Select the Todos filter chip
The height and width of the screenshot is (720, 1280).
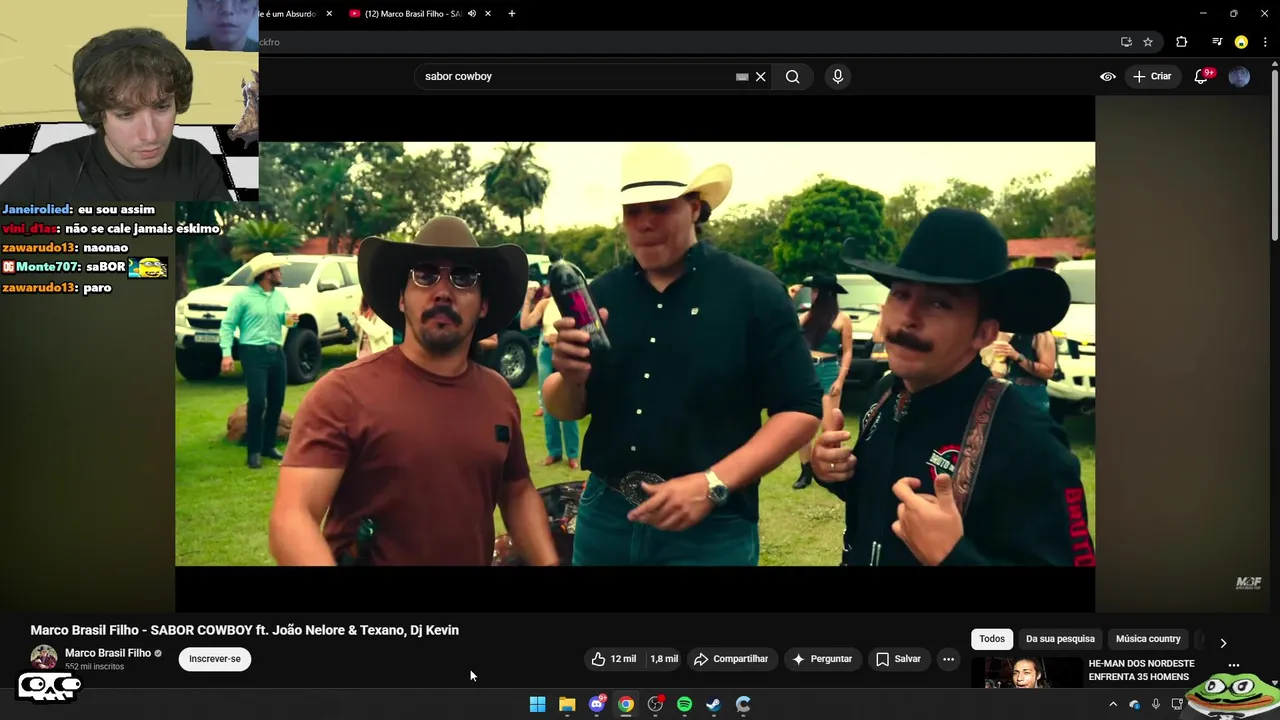coord(992,639)
